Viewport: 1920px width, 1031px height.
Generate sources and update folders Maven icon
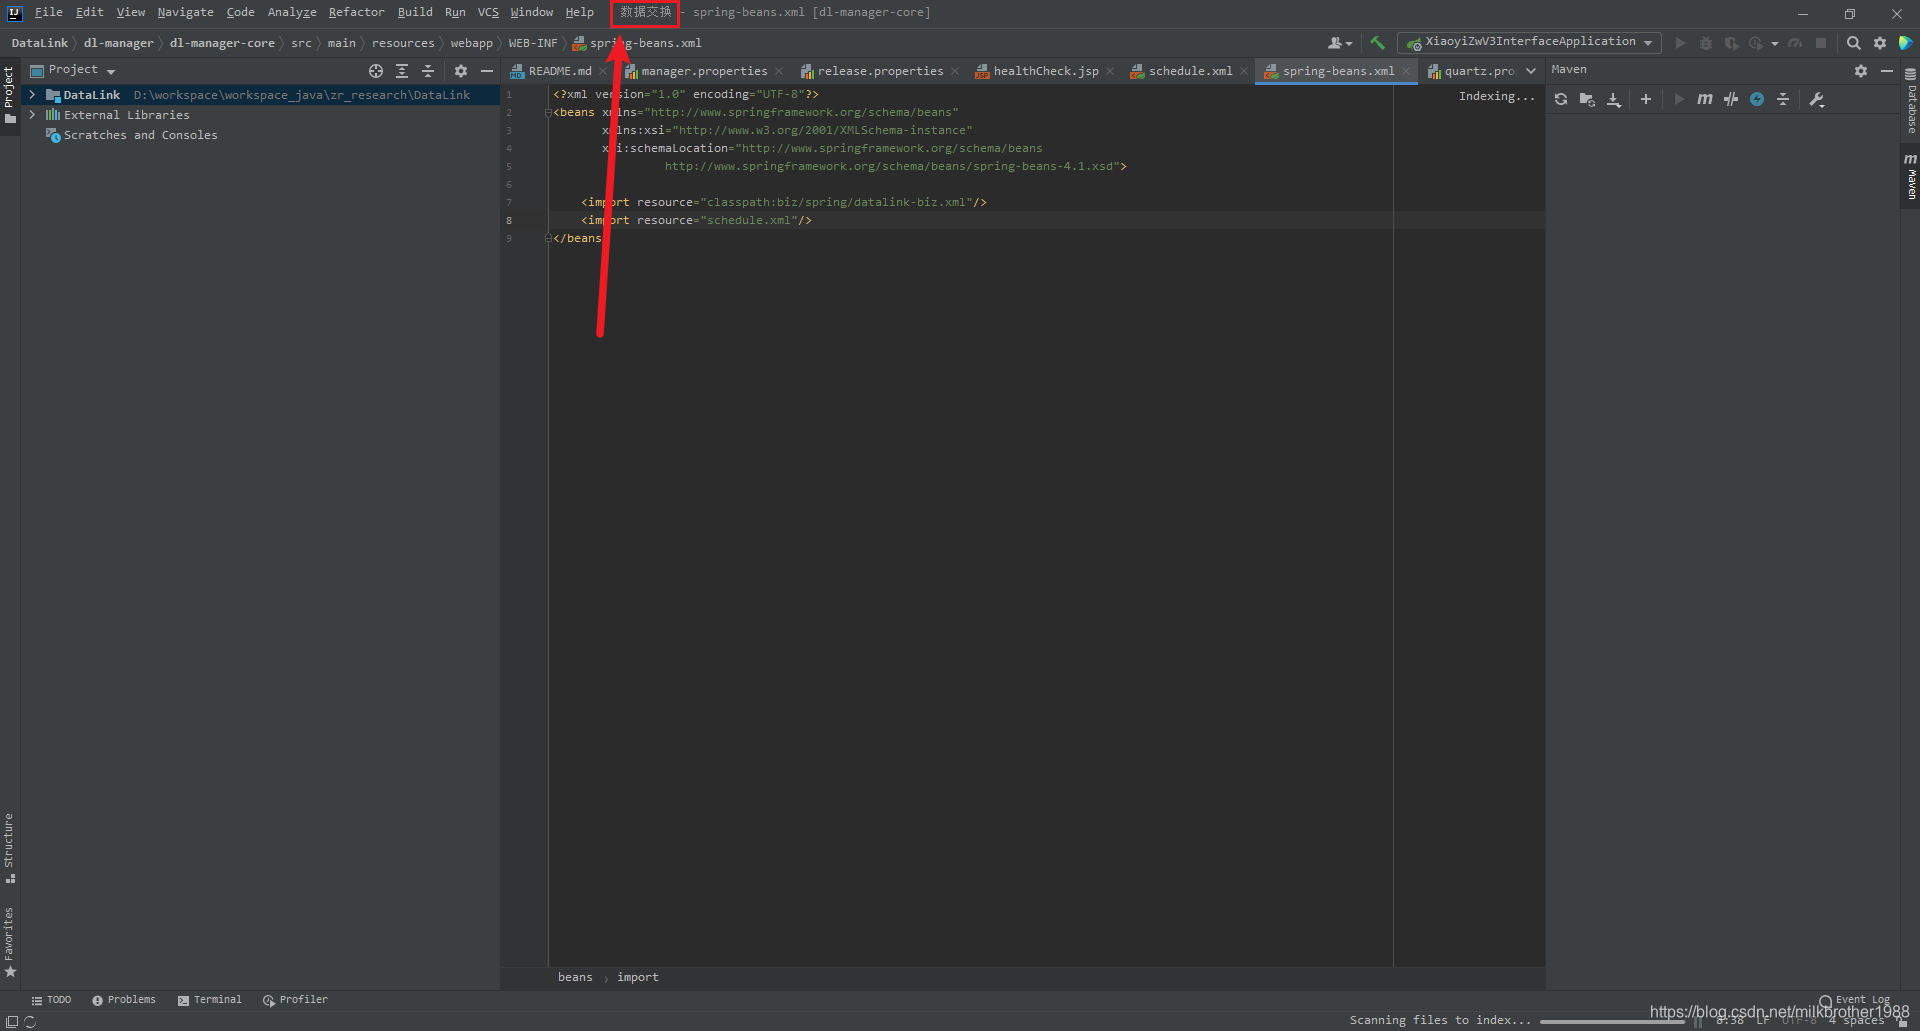[1587, 99]
